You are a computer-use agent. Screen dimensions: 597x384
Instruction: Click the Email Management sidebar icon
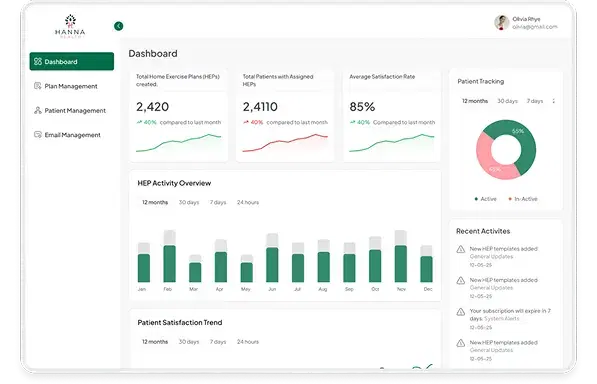pyautogui.click(x=37, y=135)
